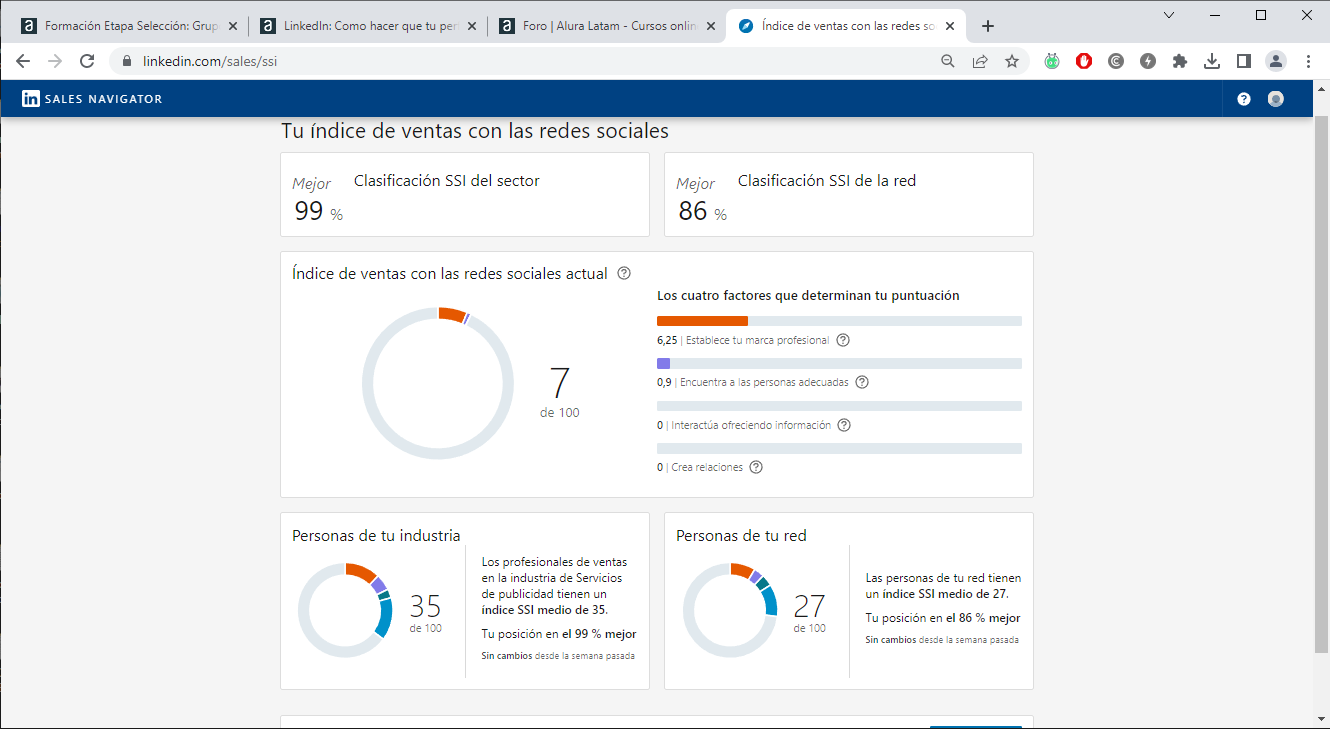
Task: Click Tu posición en el 99 % mejor
Action: [x=559, y=634]
